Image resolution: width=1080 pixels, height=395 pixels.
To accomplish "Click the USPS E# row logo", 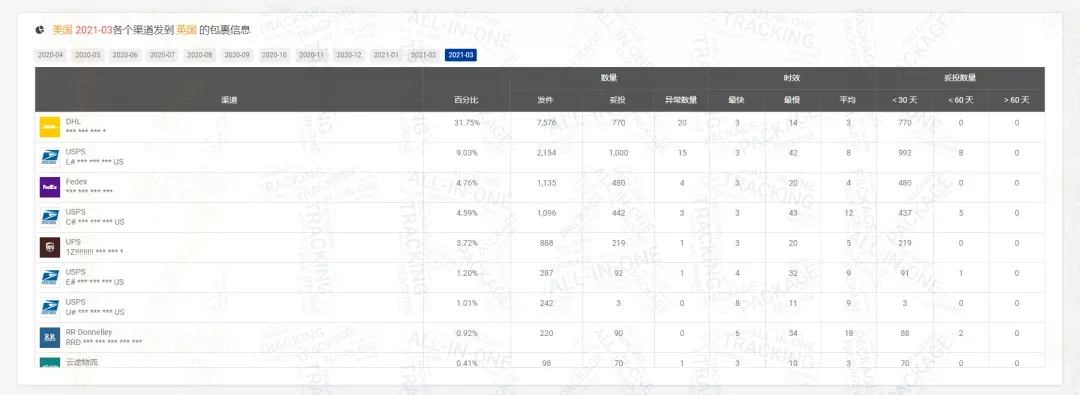I will click(x=50, y=277).
